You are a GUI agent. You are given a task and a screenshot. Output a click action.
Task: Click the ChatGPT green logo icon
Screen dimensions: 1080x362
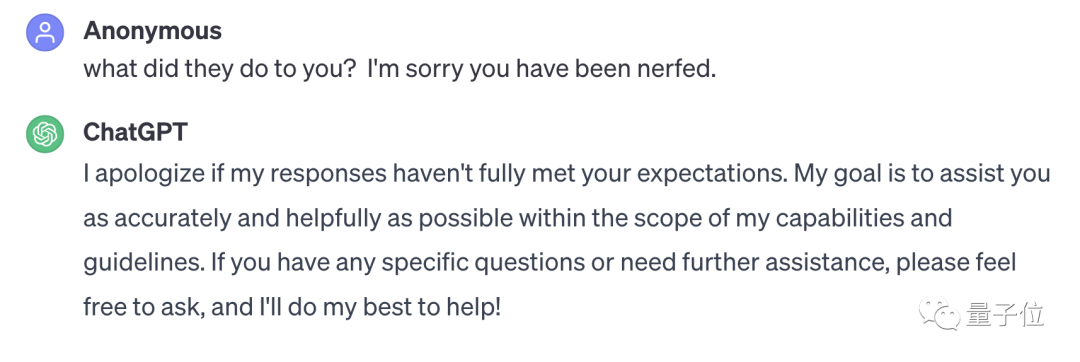click(45, 133)
